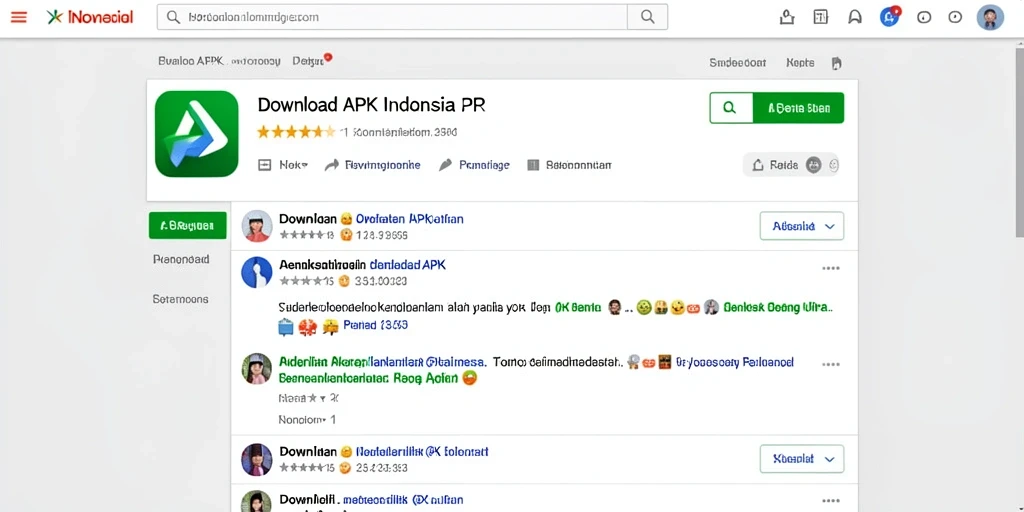
Task: Open the user profile avatar
Action: [990, 18]
